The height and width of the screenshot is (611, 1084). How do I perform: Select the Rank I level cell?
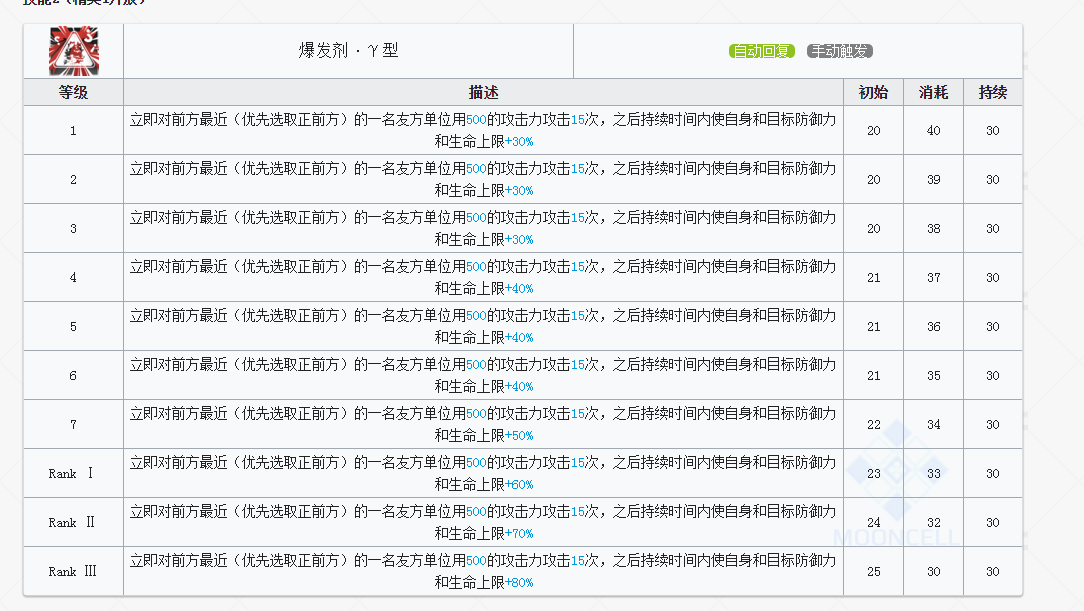coord(73,474)
